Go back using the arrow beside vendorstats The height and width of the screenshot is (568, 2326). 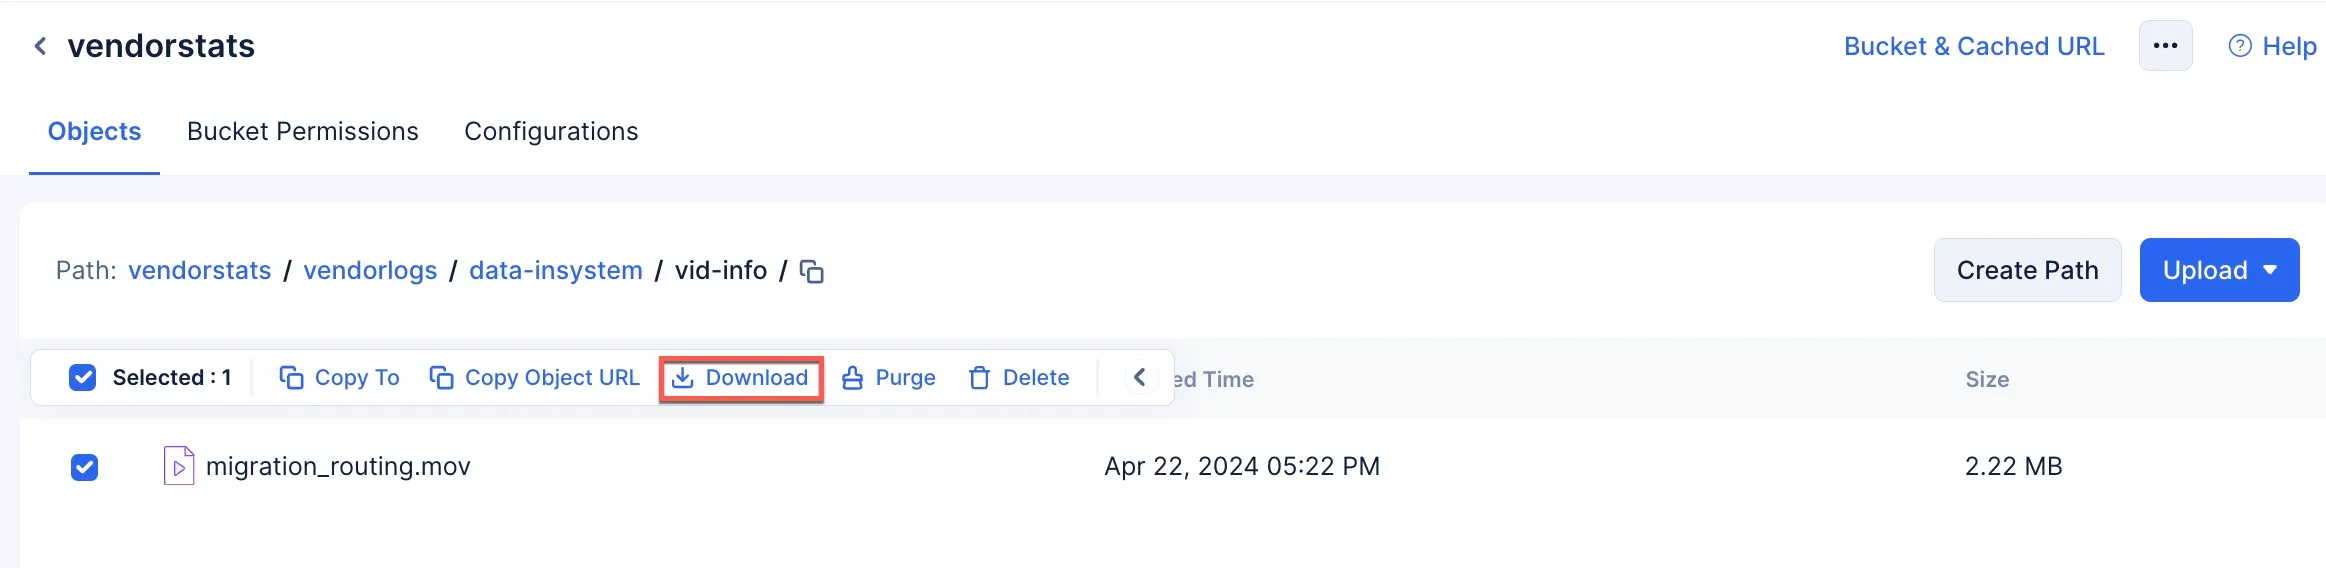tap(40, 46)
